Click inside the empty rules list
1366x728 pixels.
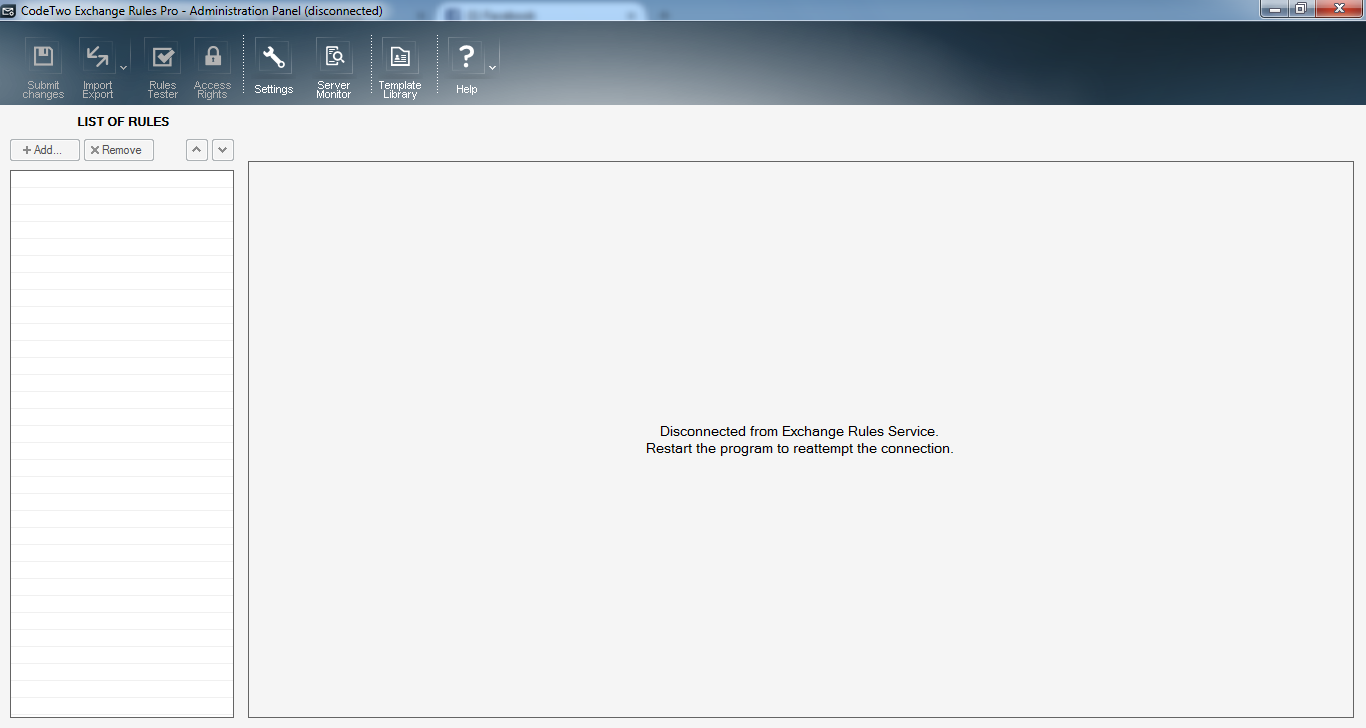[122, 444]
